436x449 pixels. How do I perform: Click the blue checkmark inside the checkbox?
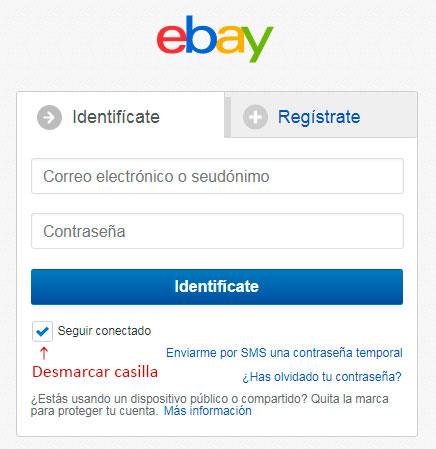43,332
